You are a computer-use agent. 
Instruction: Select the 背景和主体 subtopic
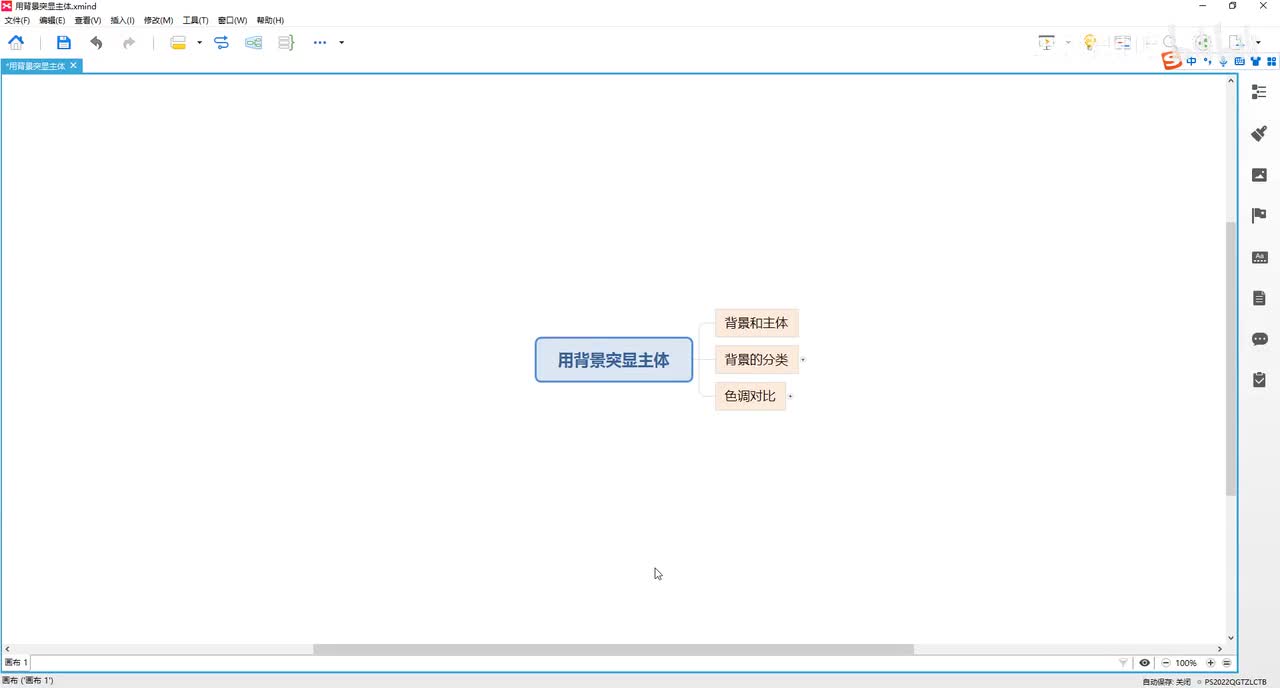click(756, 323)
